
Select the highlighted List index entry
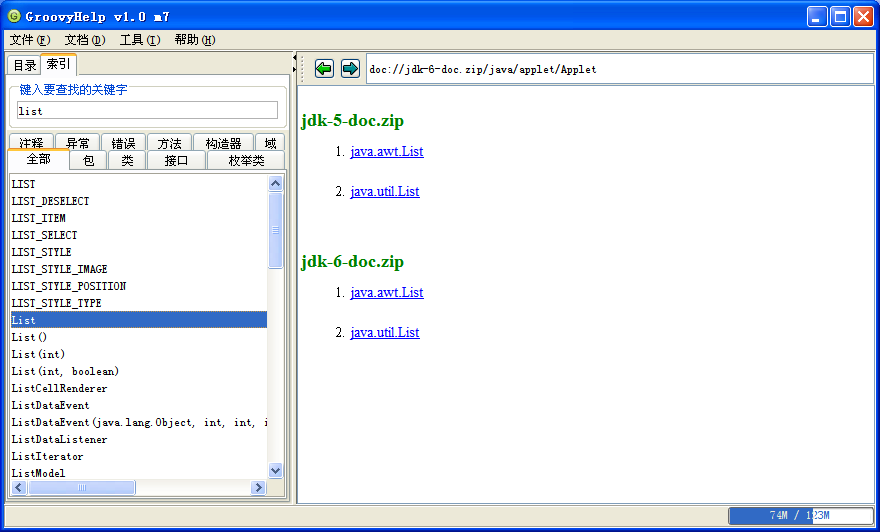(139, 320)
